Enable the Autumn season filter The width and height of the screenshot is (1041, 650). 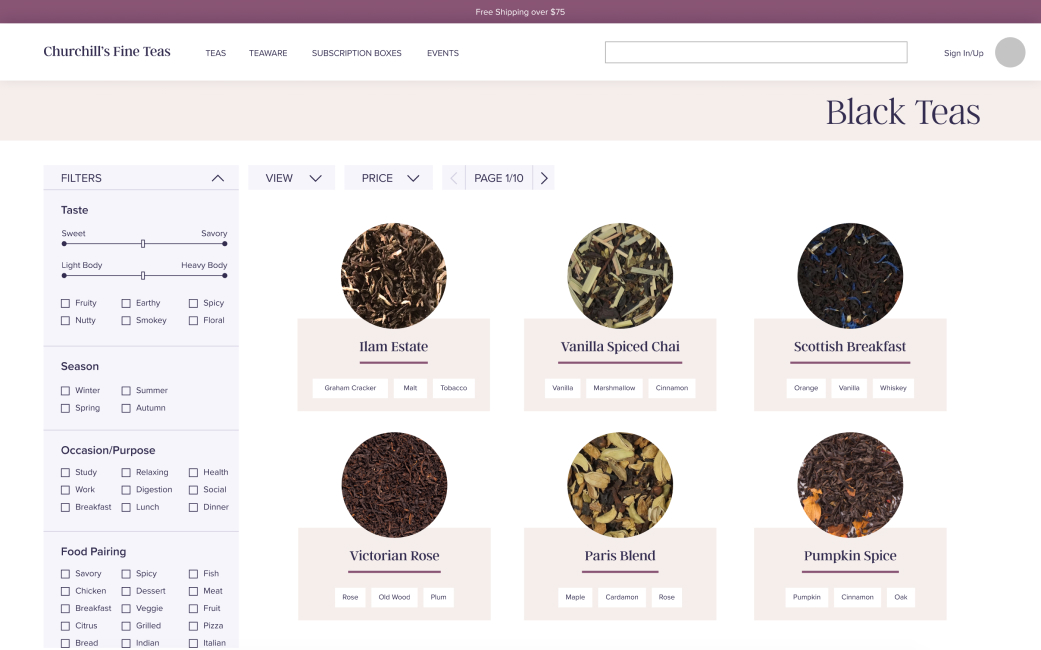coord(125,408)
